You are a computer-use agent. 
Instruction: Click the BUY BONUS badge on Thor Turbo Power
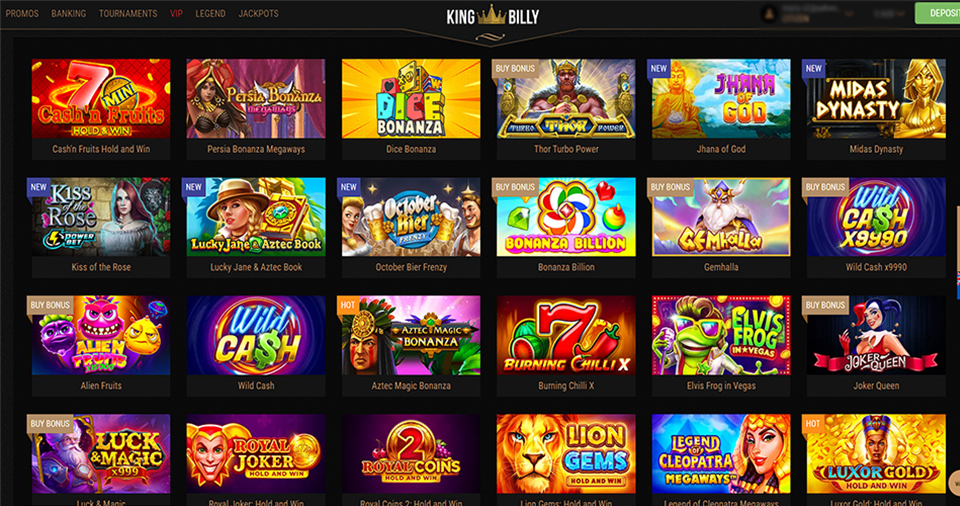pos(515,69)
